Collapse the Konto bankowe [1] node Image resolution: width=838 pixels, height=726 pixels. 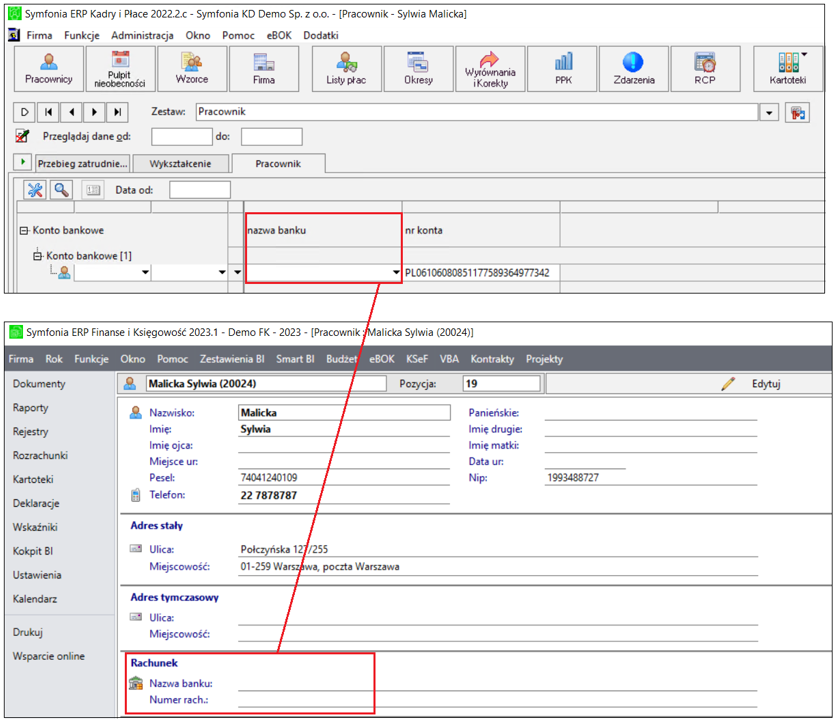click(37, 256)
